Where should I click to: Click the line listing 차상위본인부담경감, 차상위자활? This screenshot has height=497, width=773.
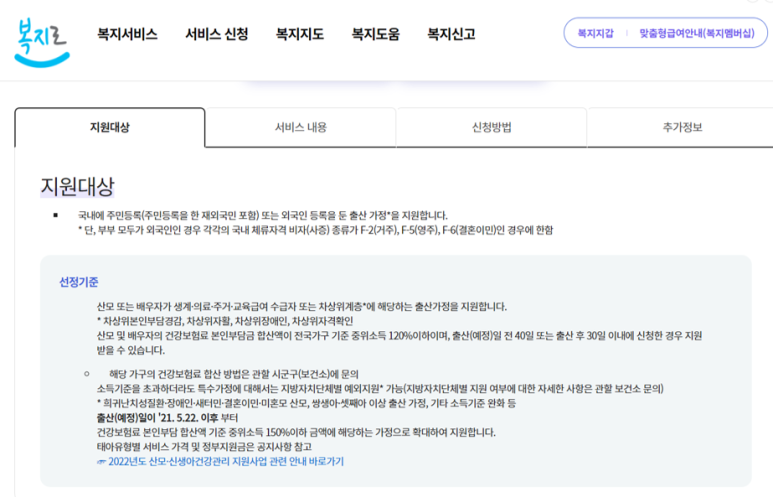click(225, 321)
